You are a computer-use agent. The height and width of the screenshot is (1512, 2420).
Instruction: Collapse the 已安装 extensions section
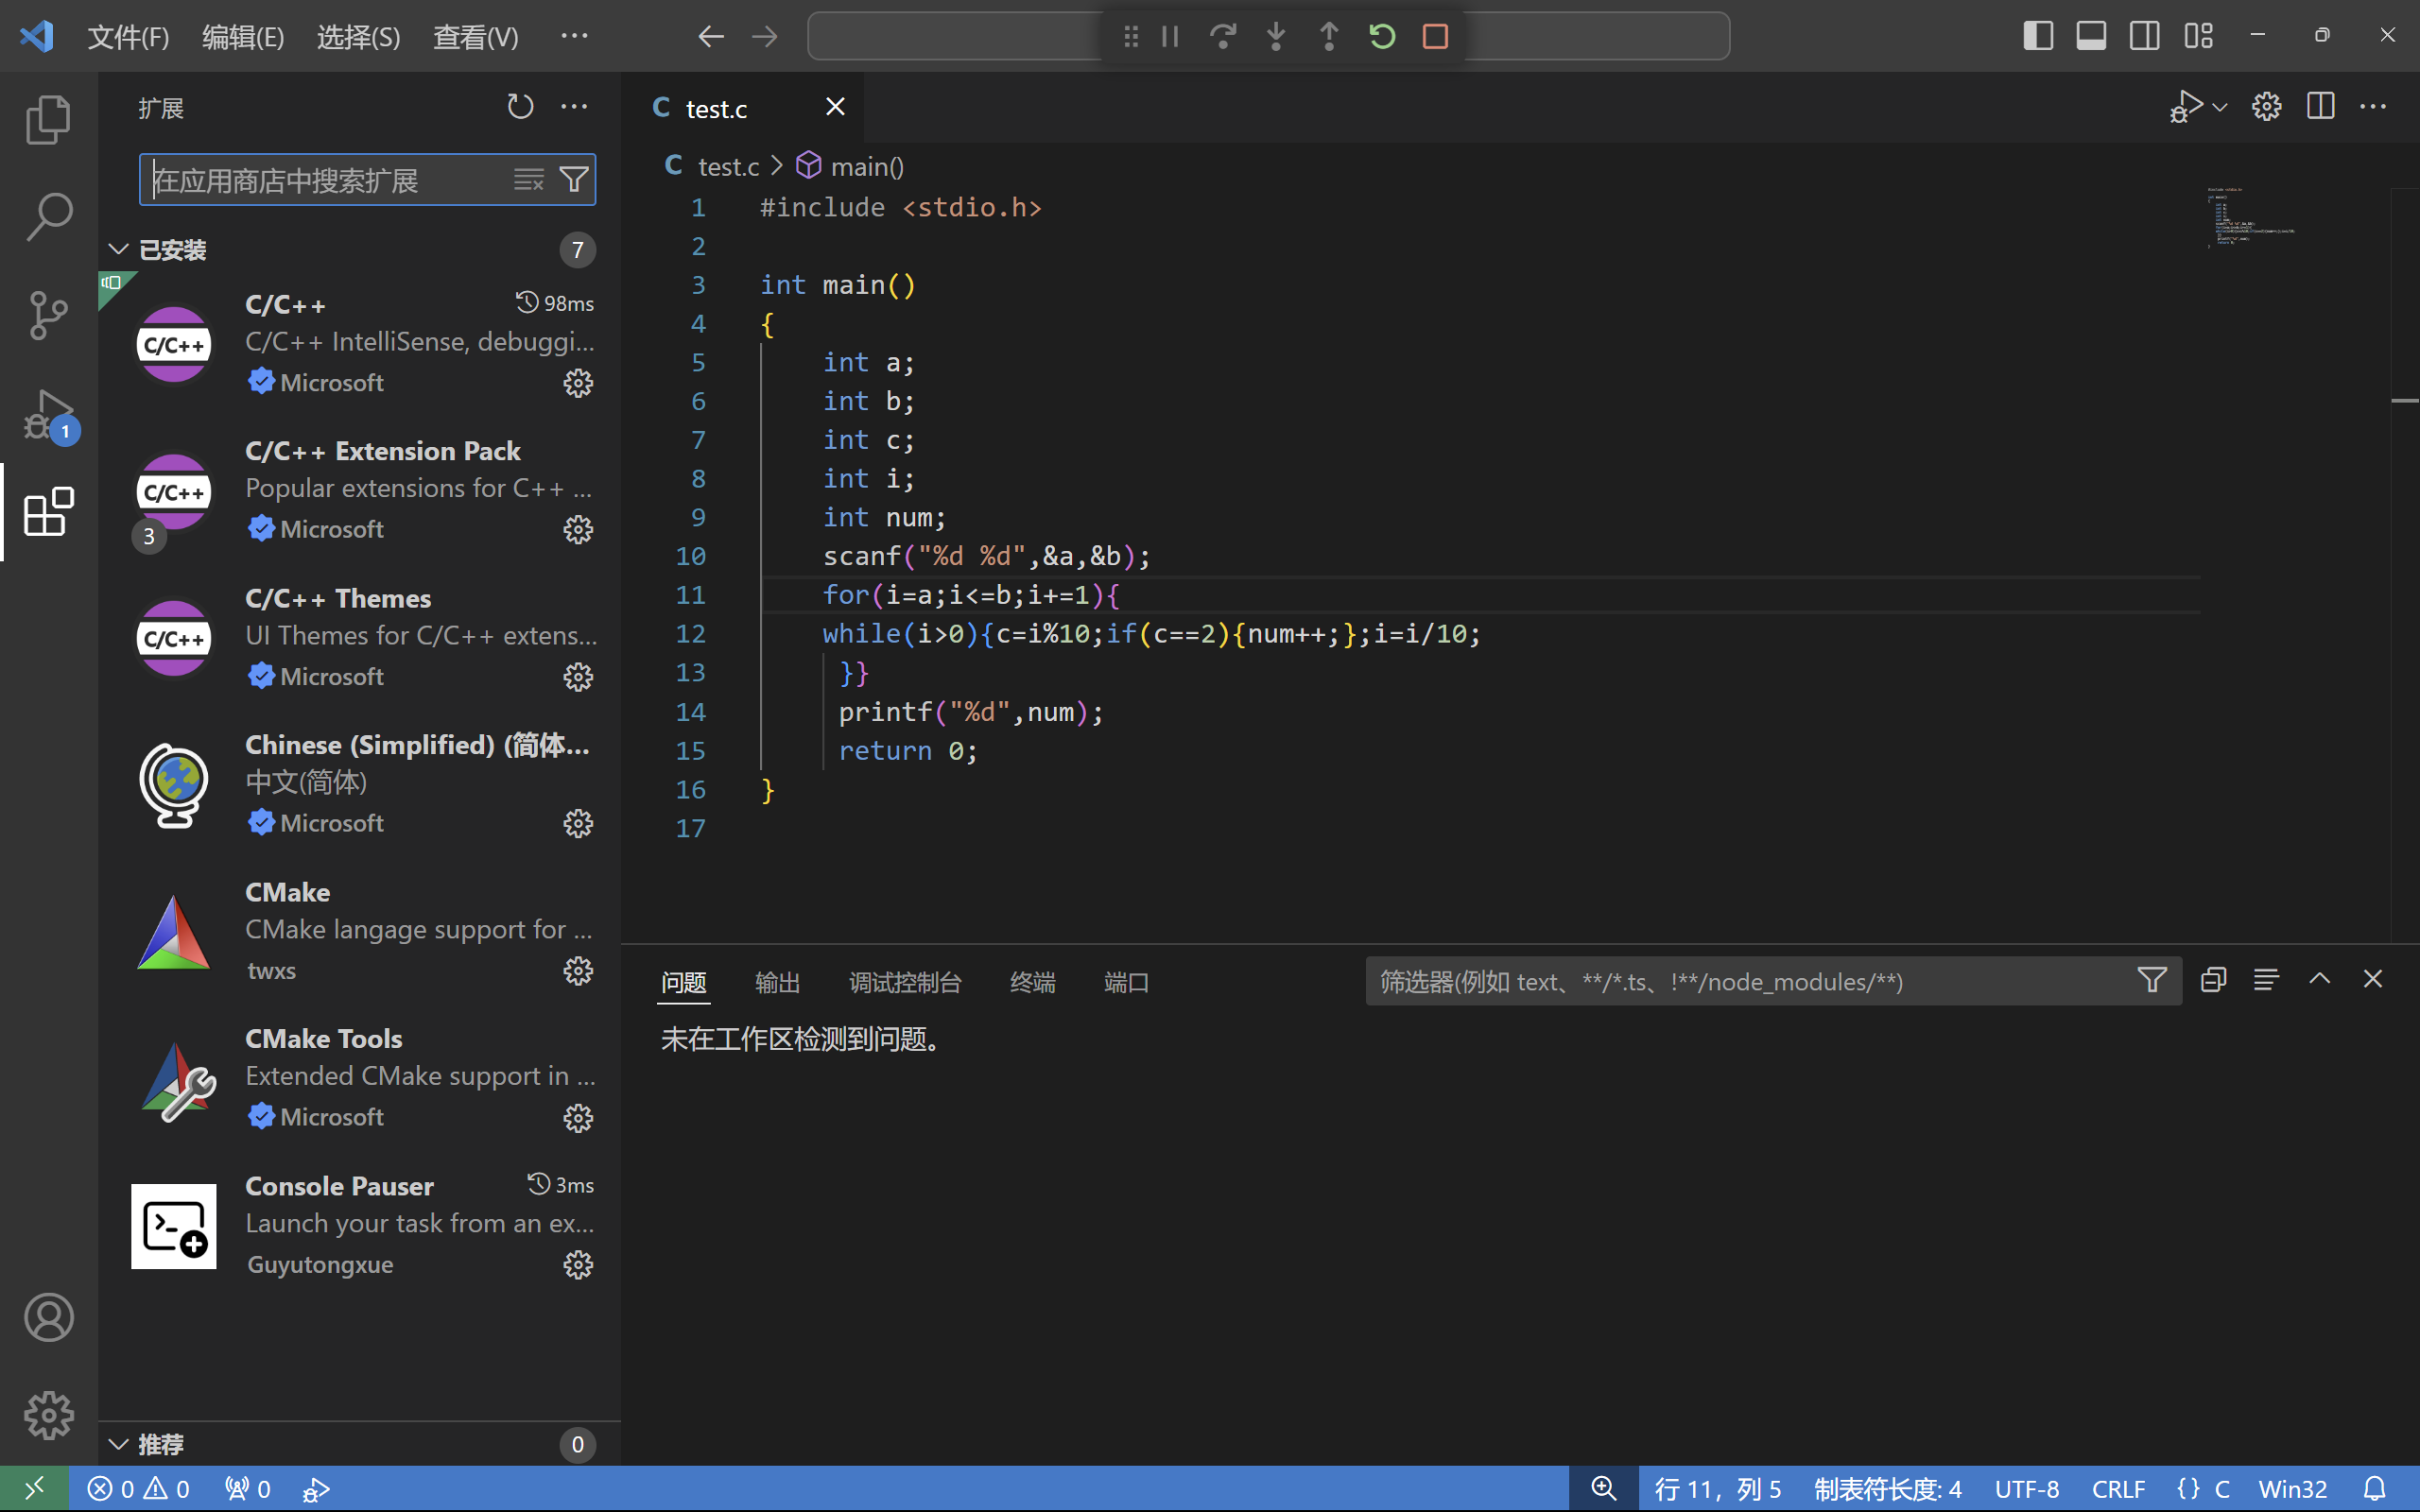(119, 249)
